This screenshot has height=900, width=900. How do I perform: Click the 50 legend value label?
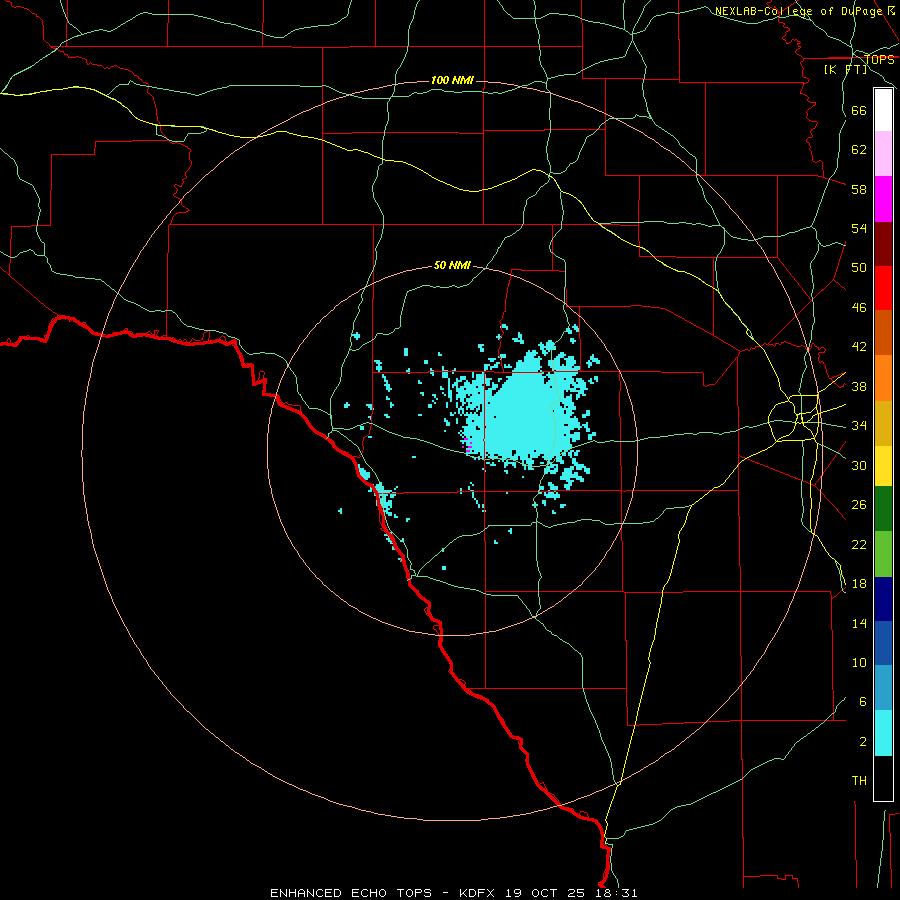coord(859,268)
